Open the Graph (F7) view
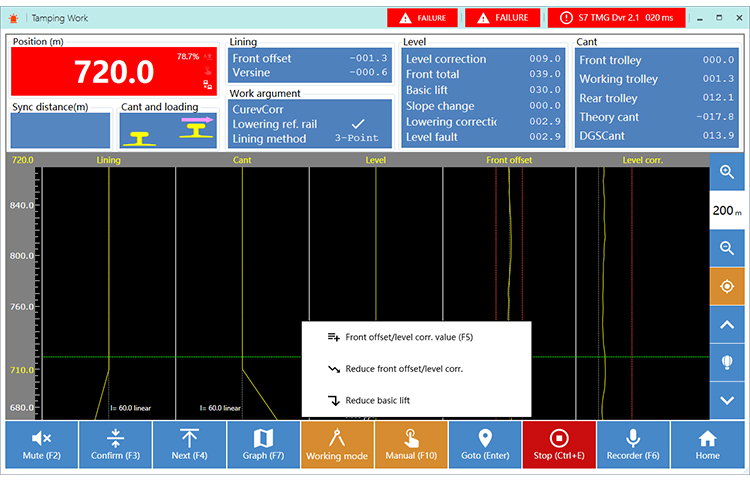This screenshot has height=480, width=750. coord(264,445)
